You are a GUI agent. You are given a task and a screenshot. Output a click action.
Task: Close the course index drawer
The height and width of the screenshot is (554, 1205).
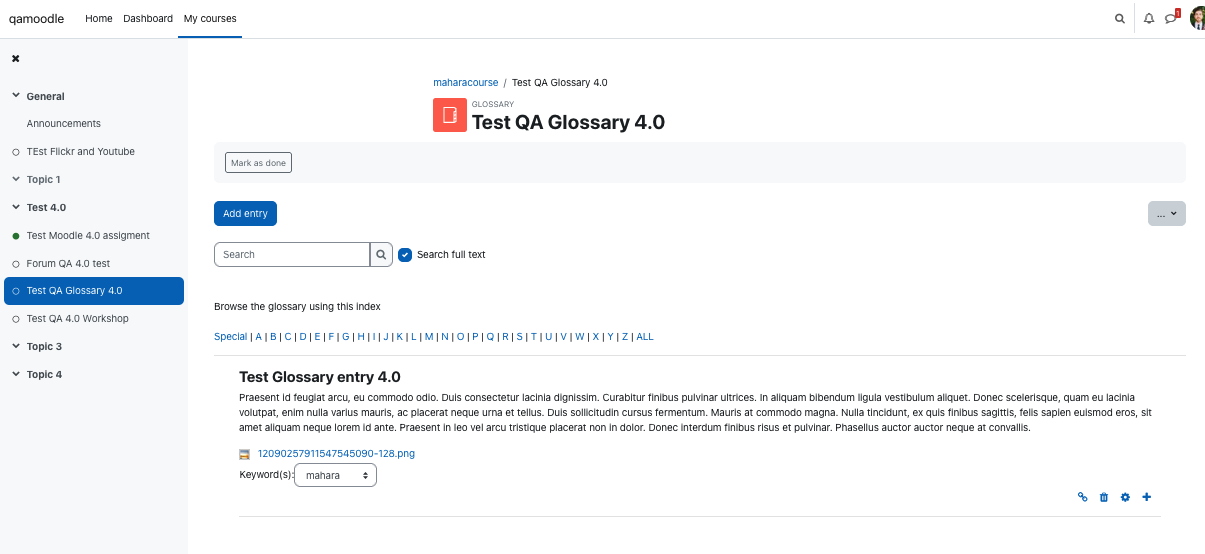tap(16, 59)
